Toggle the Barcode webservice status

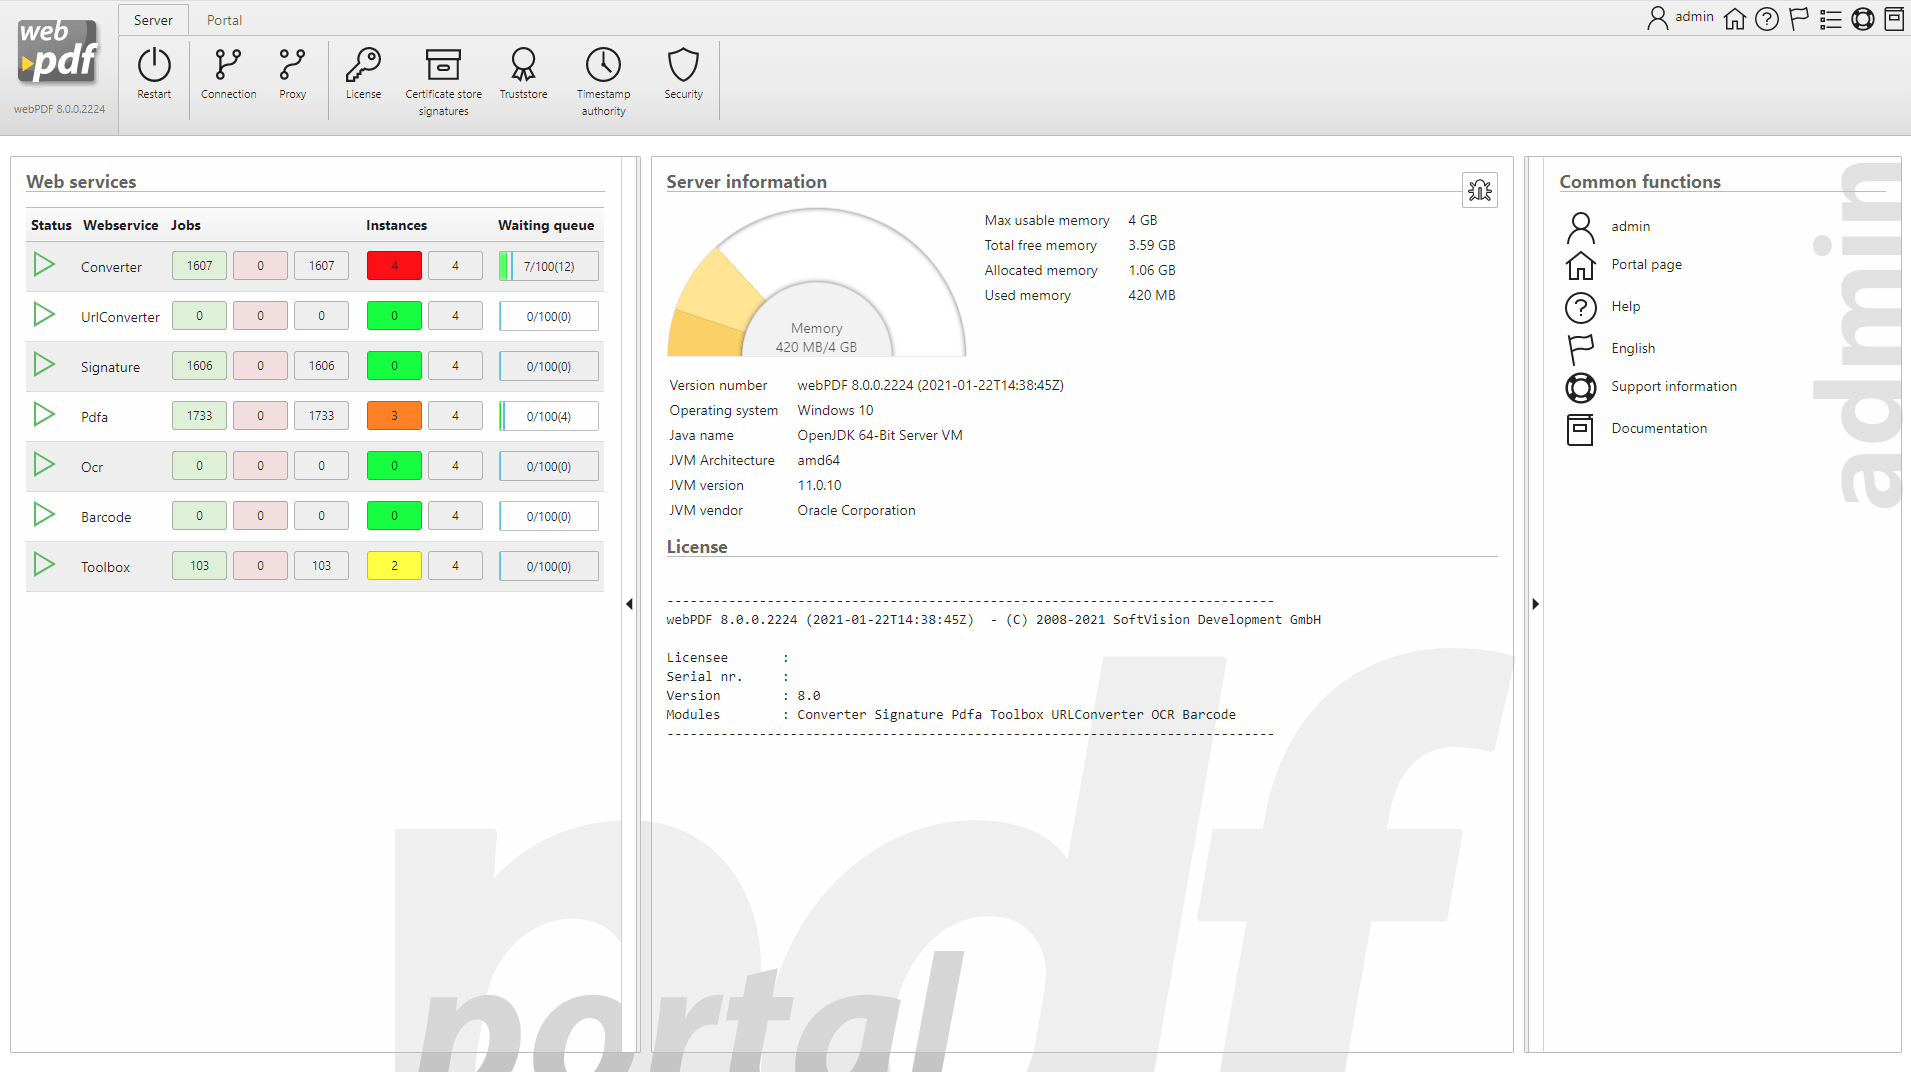click(43, 514)
